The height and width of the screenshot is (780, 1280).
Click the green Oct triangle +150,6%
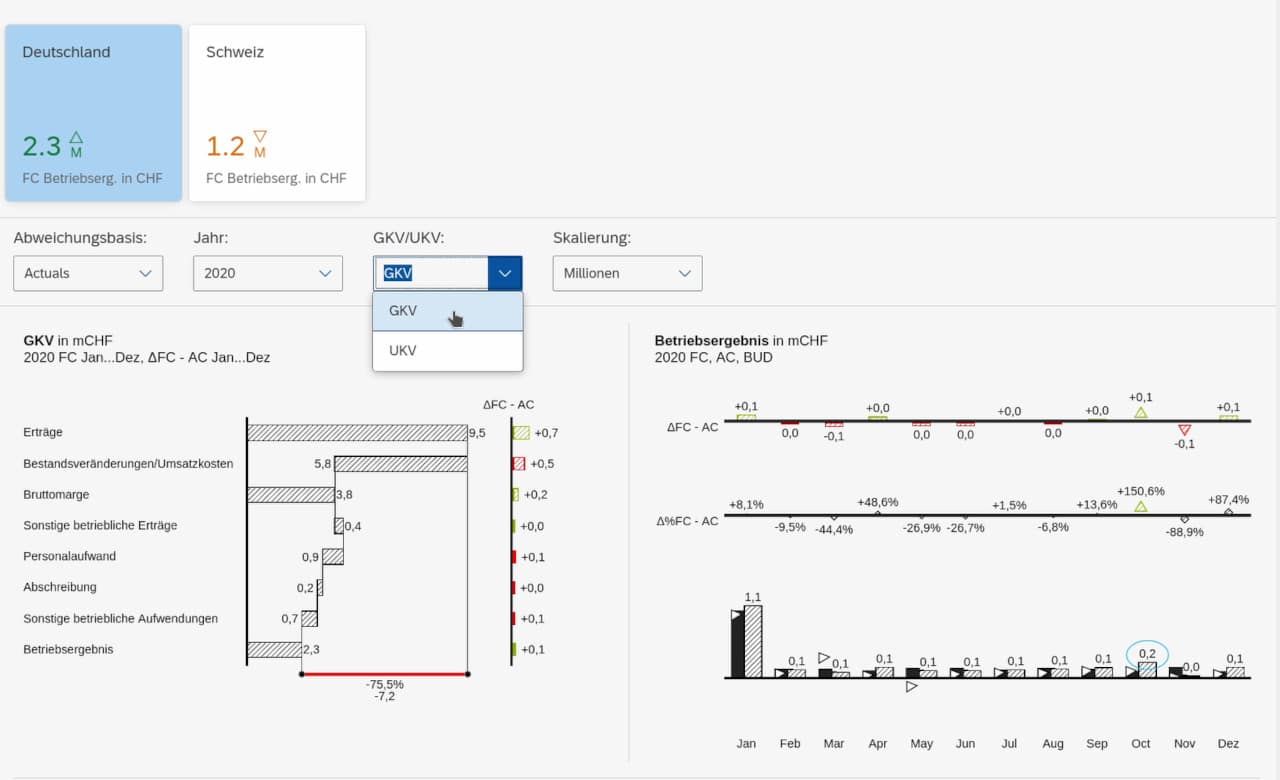click(1141, 506)
